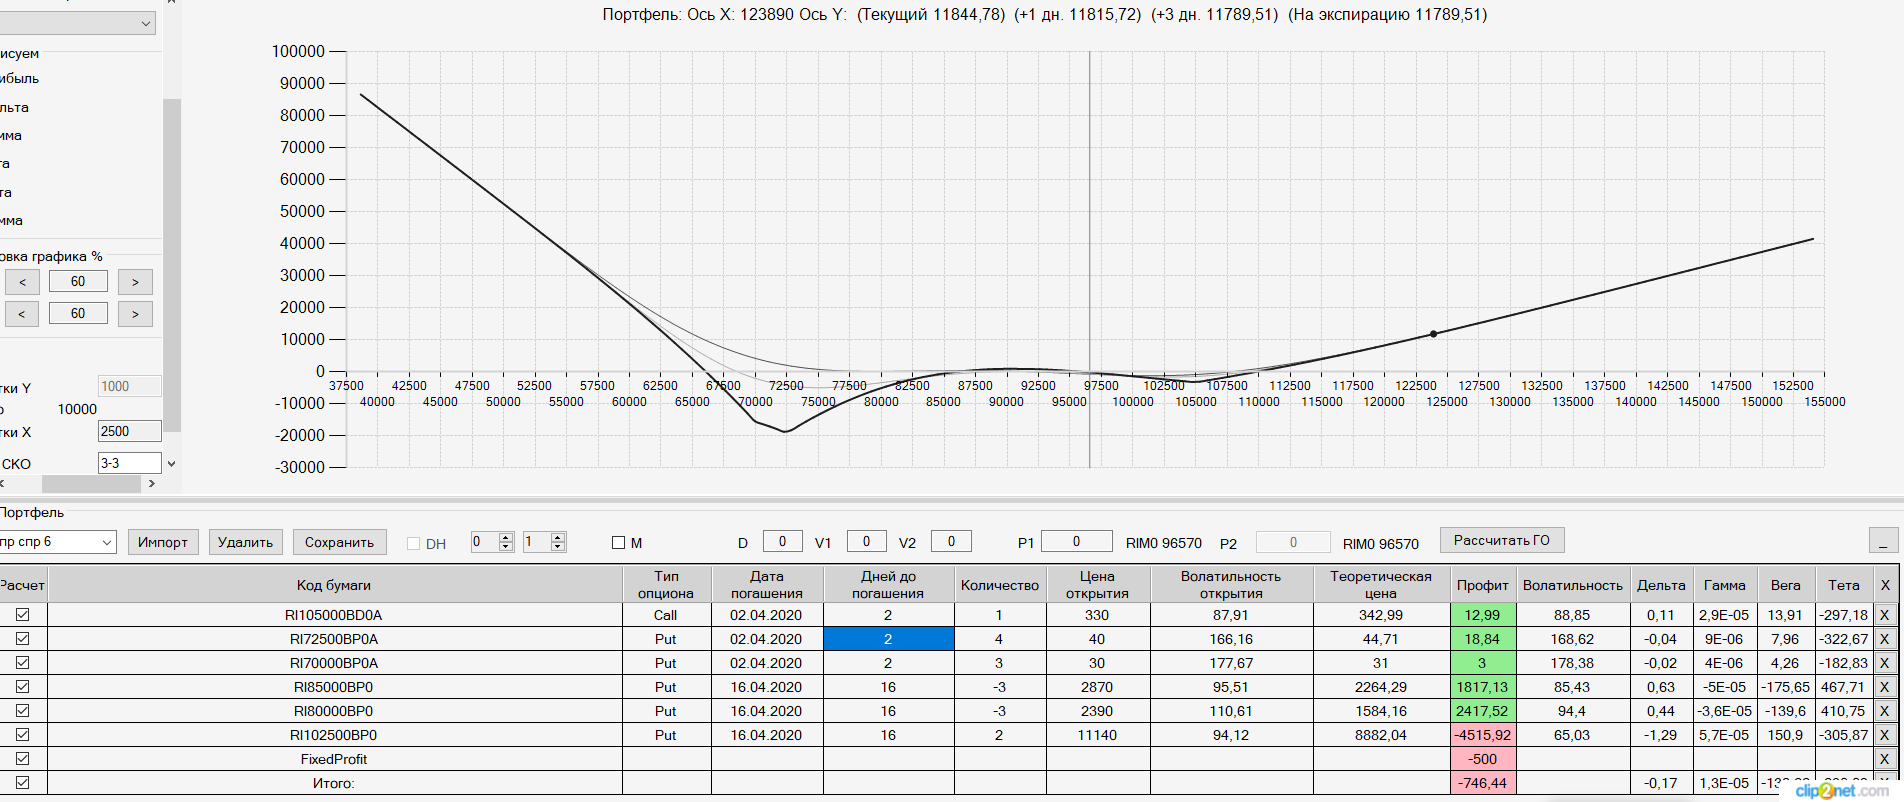Disable the RI80000BP0 row checkbox
1904x802 pixels.
click(x=22, y=711)
